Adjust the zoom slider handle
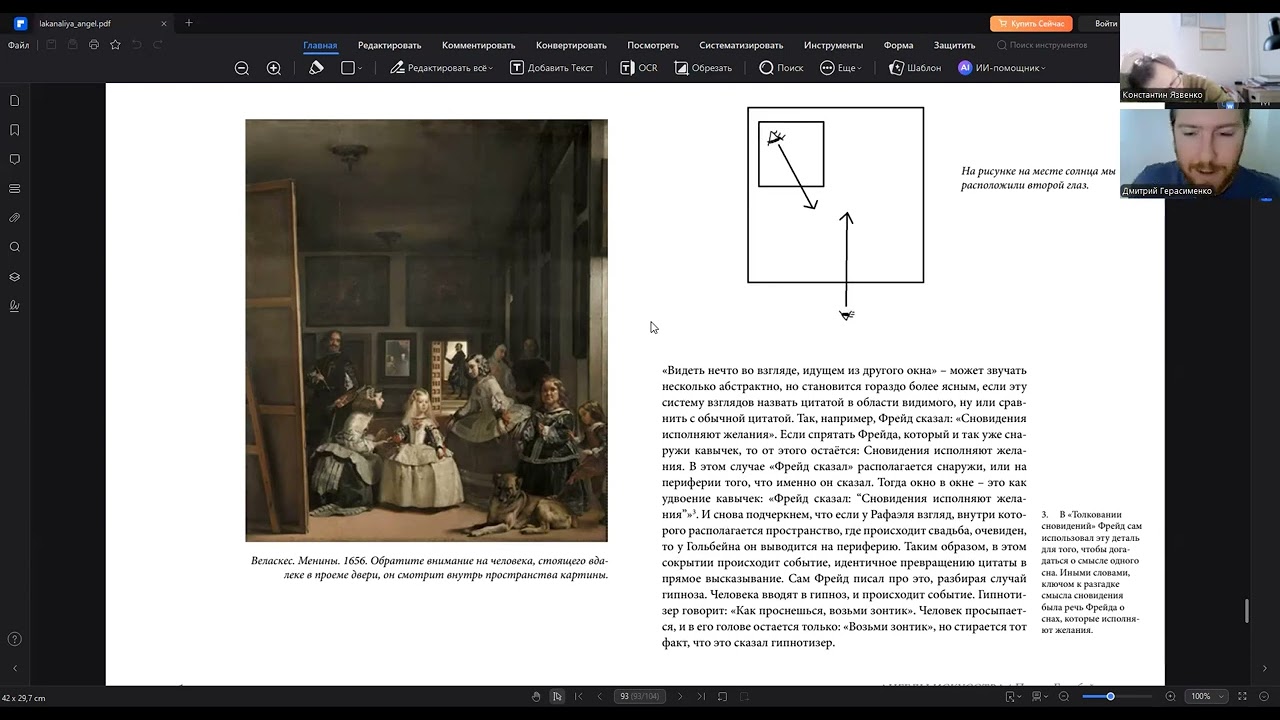Image resolution: width=1280 pixels, height=720 pixels. (x=1110, y=696)
